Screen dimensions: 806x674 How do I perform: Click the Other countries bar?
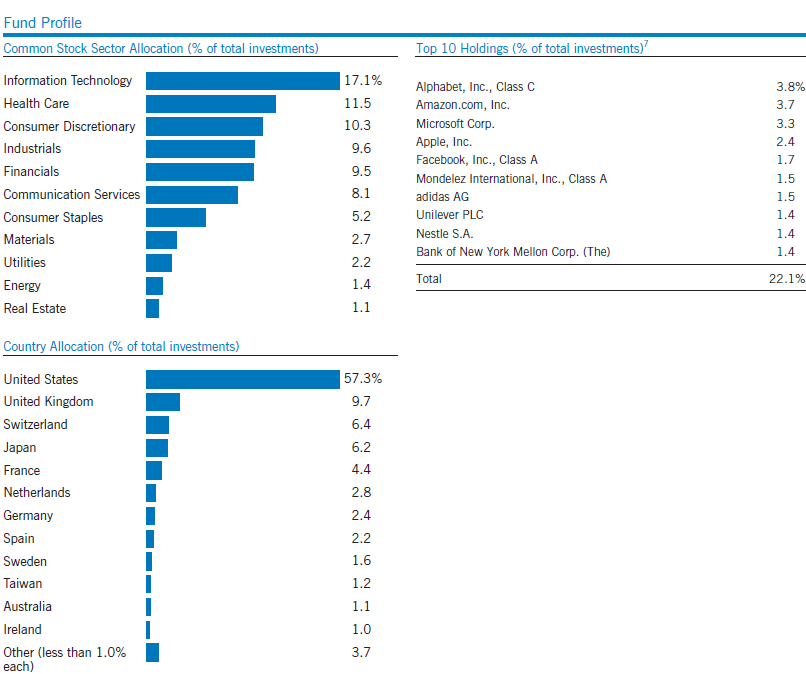coord(152,652)
